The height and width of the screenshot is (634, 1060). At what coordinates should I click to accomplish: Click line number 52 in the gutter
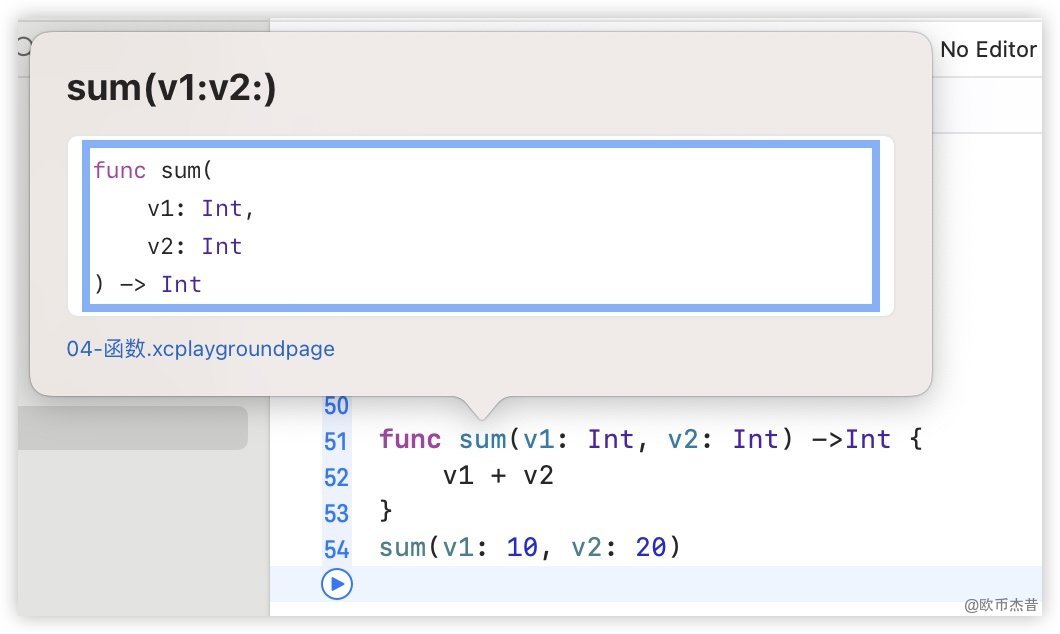336,477
